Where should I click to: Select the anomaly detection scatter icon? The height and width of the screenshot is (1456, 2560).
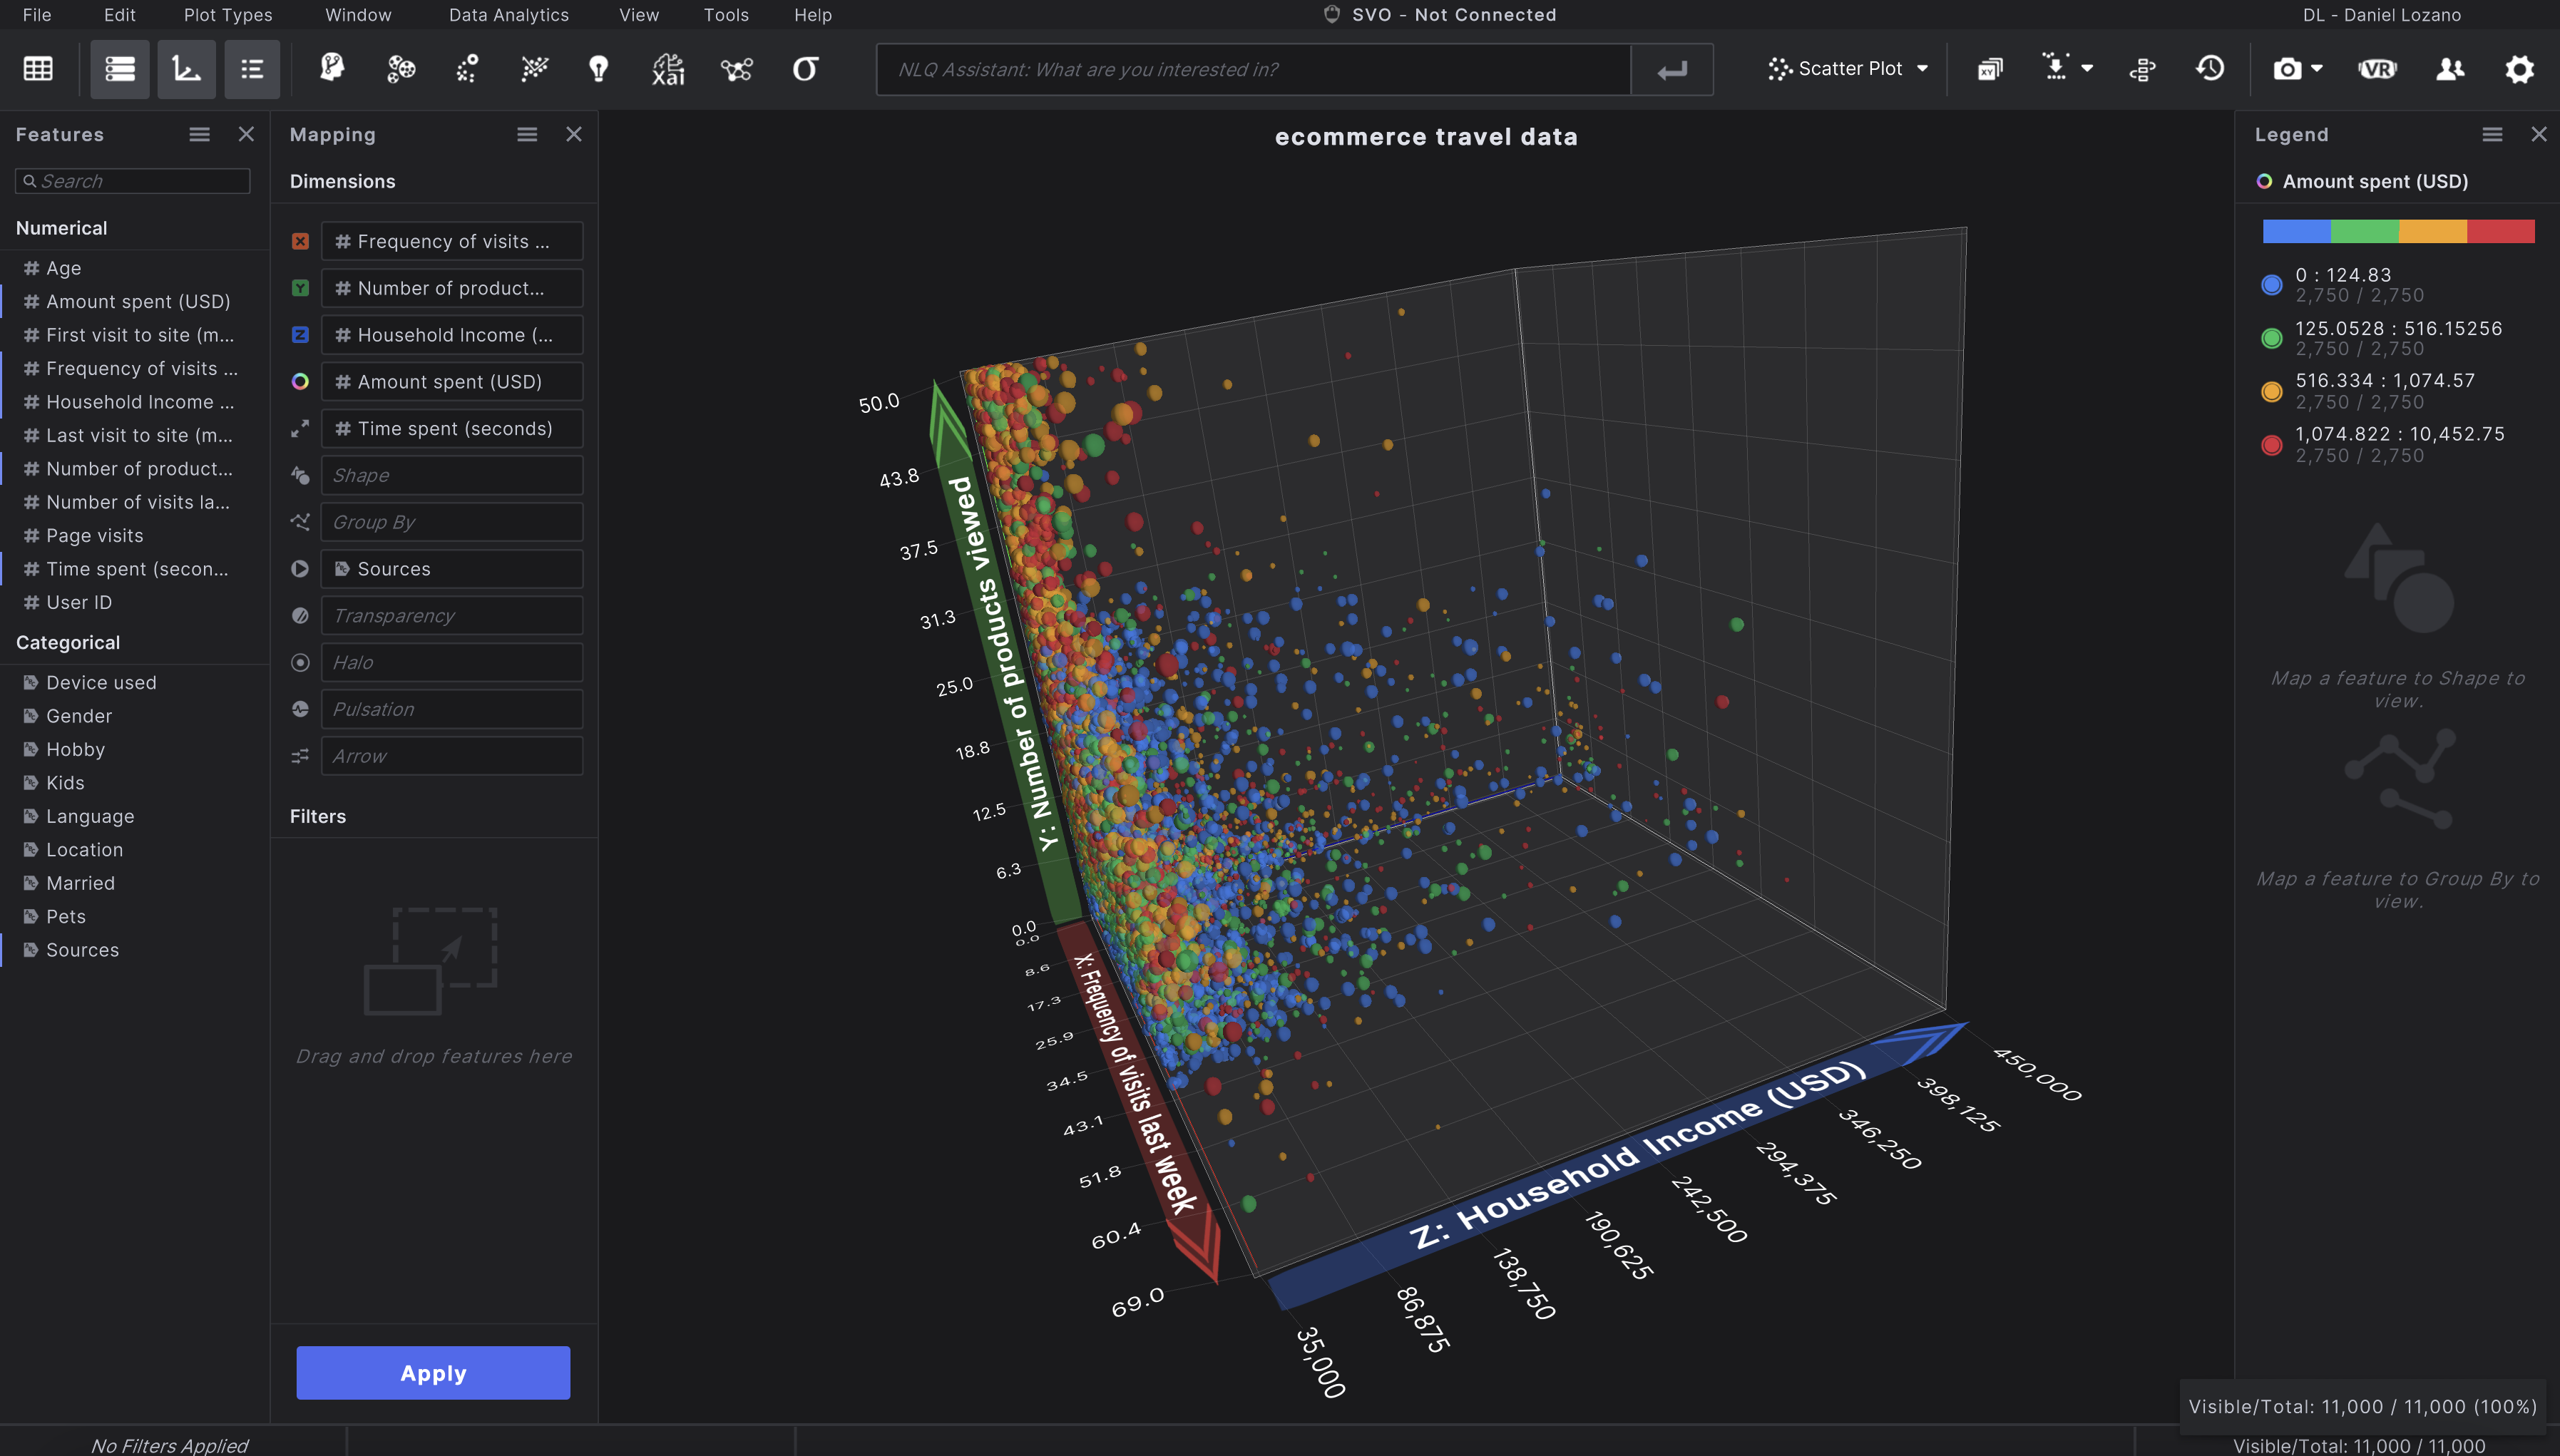pos(465,69)
